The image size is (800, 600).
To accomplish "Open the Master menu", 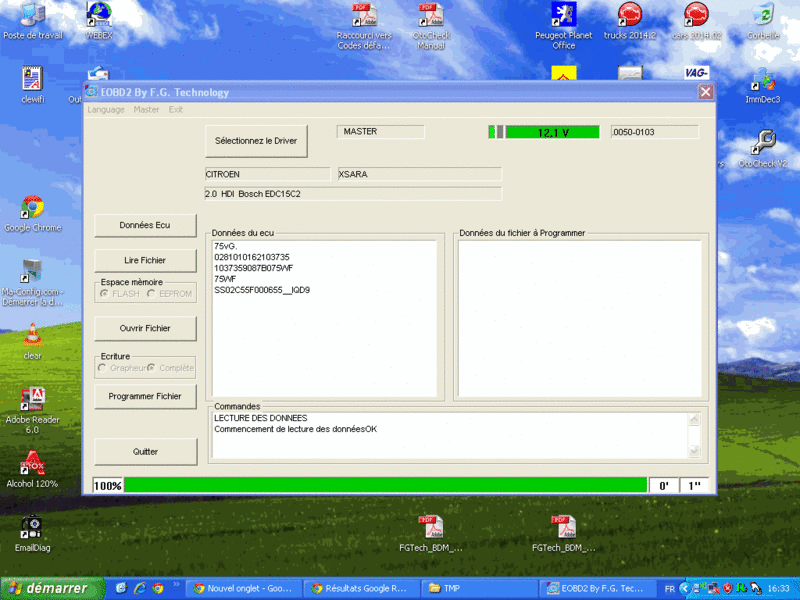I will 146,110.
